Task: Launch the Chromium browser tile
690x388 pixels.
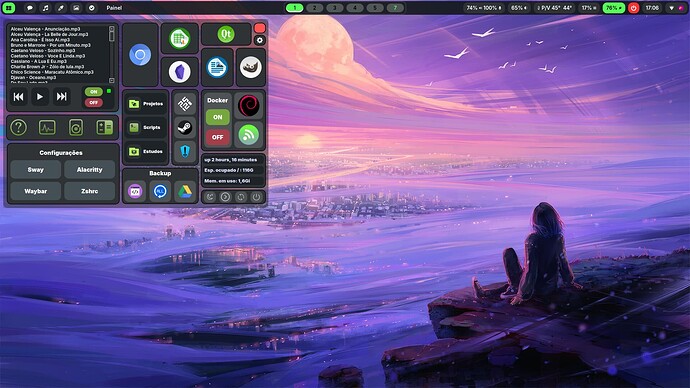Action: tap(140, 55)
